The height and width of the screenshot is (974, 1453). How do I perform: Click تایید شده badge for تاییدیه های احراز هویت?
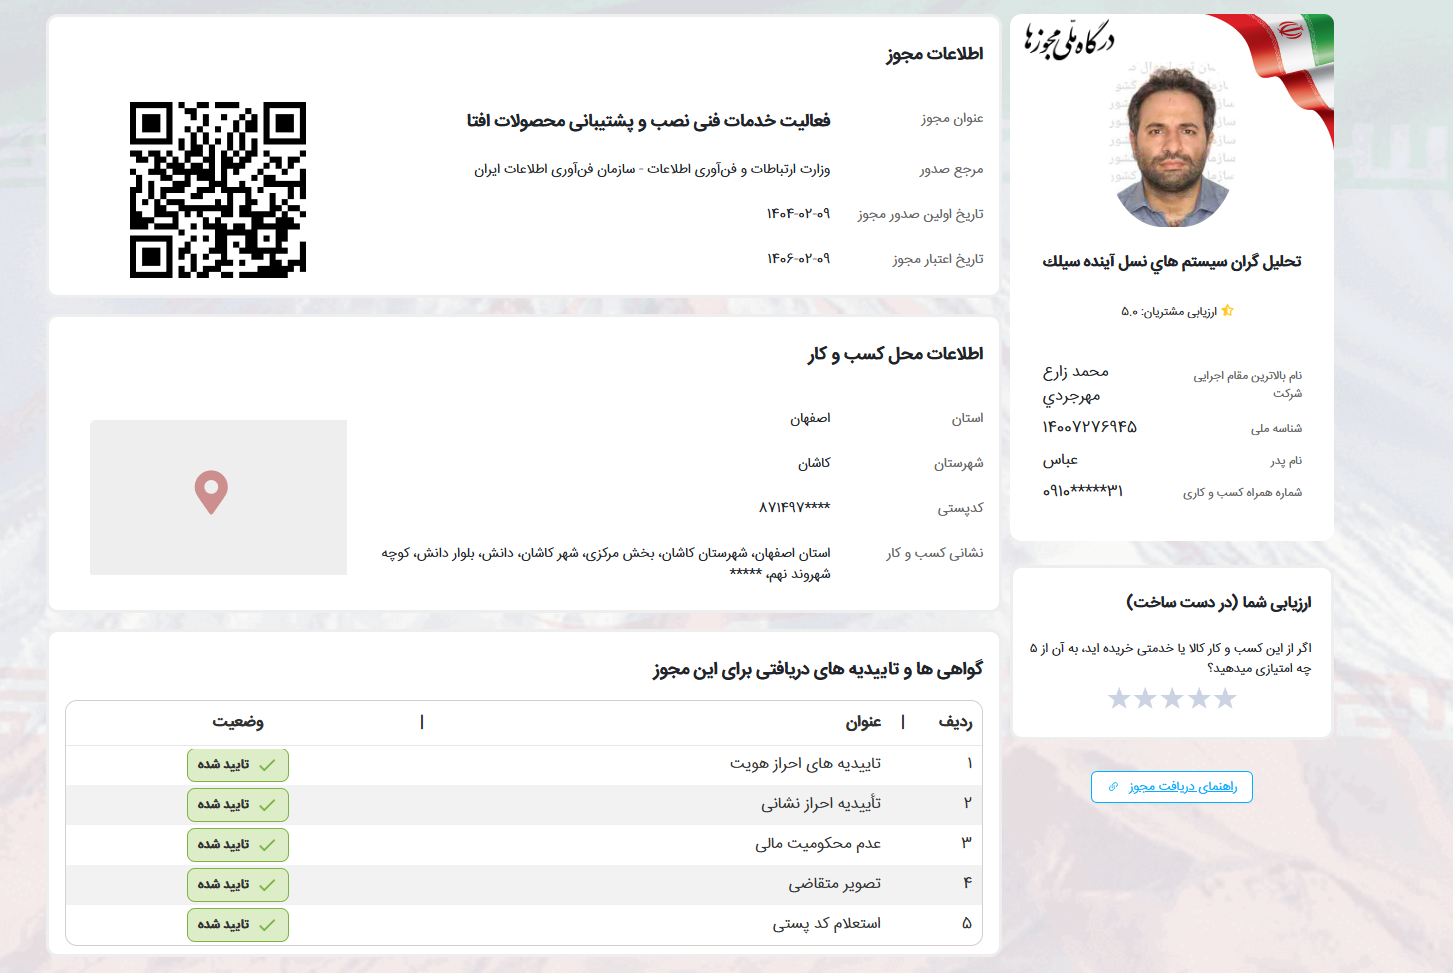pos(238,765)
